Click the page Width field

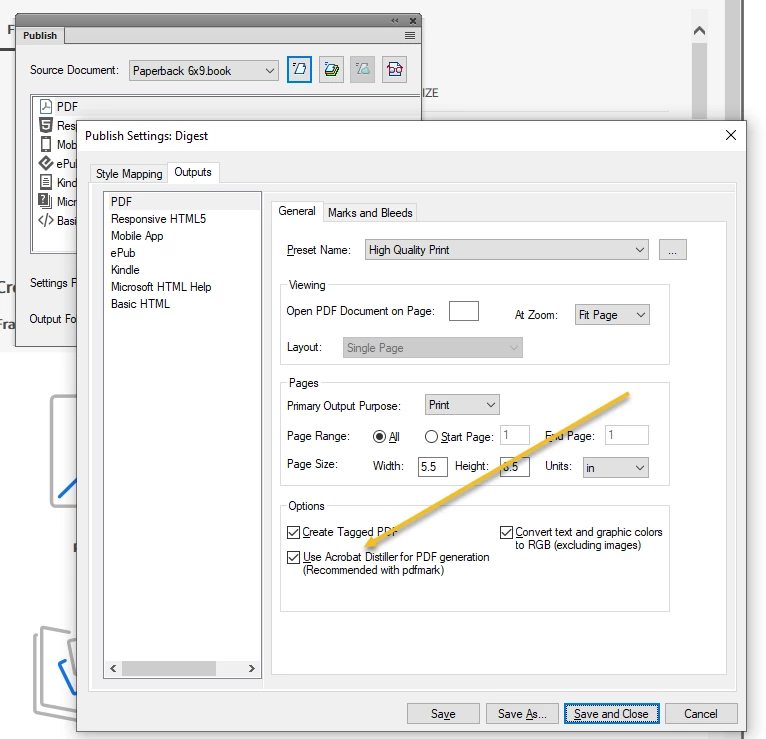[432, 467]
